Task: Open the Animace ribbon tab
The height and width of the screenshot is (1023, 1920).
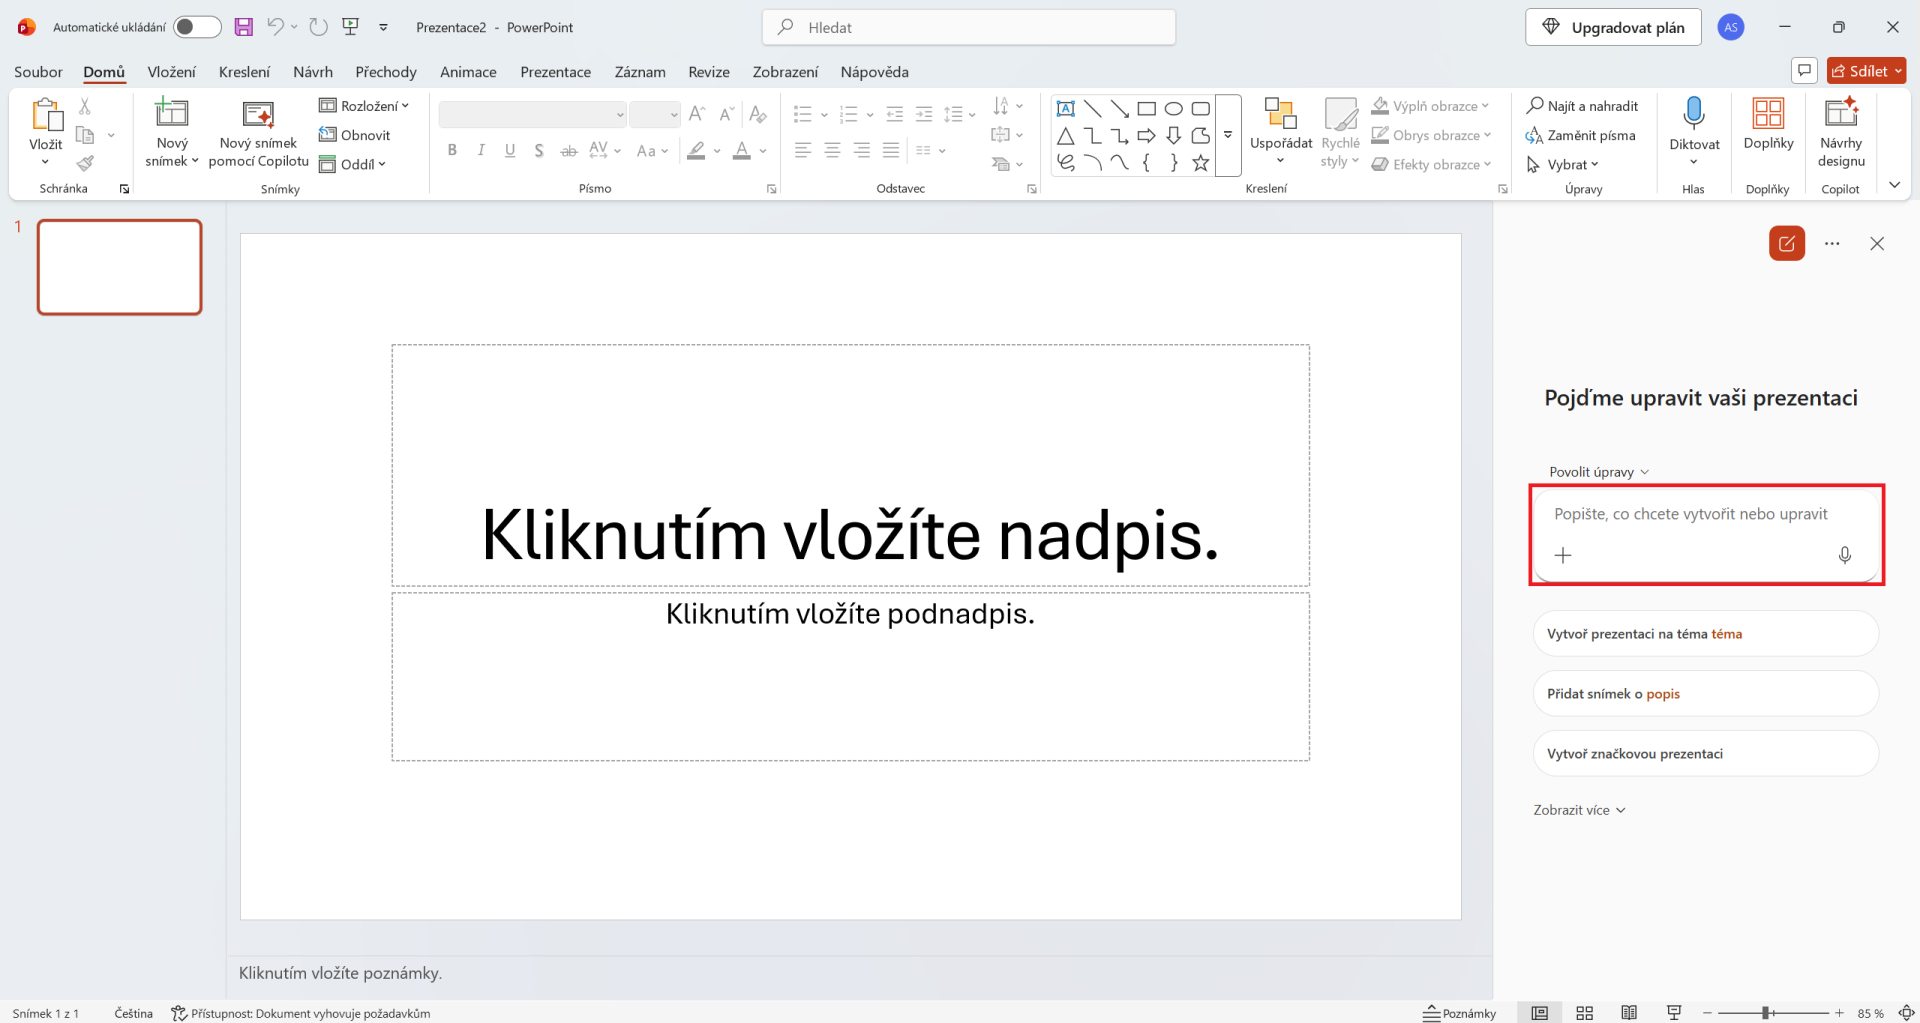Action: point(468,72)
